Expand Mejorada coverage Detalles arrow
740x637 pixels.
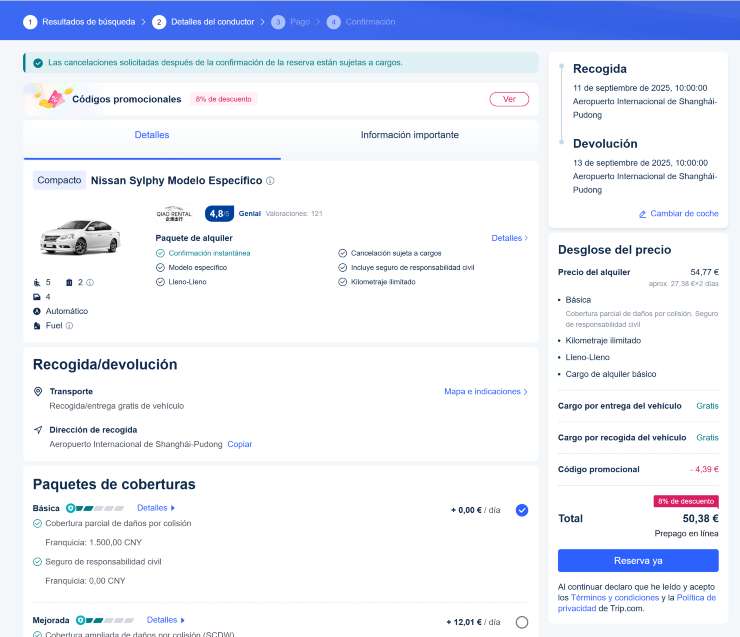(x=183, y=620)
